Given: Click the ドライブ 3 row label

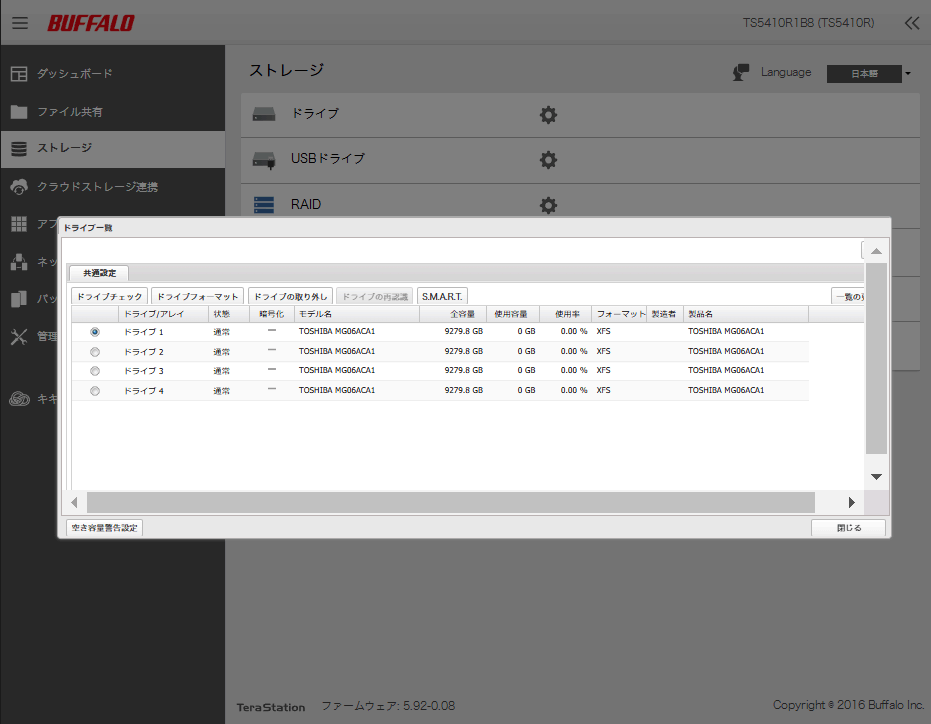Looking at the screenshot, I should click(144, 371).
